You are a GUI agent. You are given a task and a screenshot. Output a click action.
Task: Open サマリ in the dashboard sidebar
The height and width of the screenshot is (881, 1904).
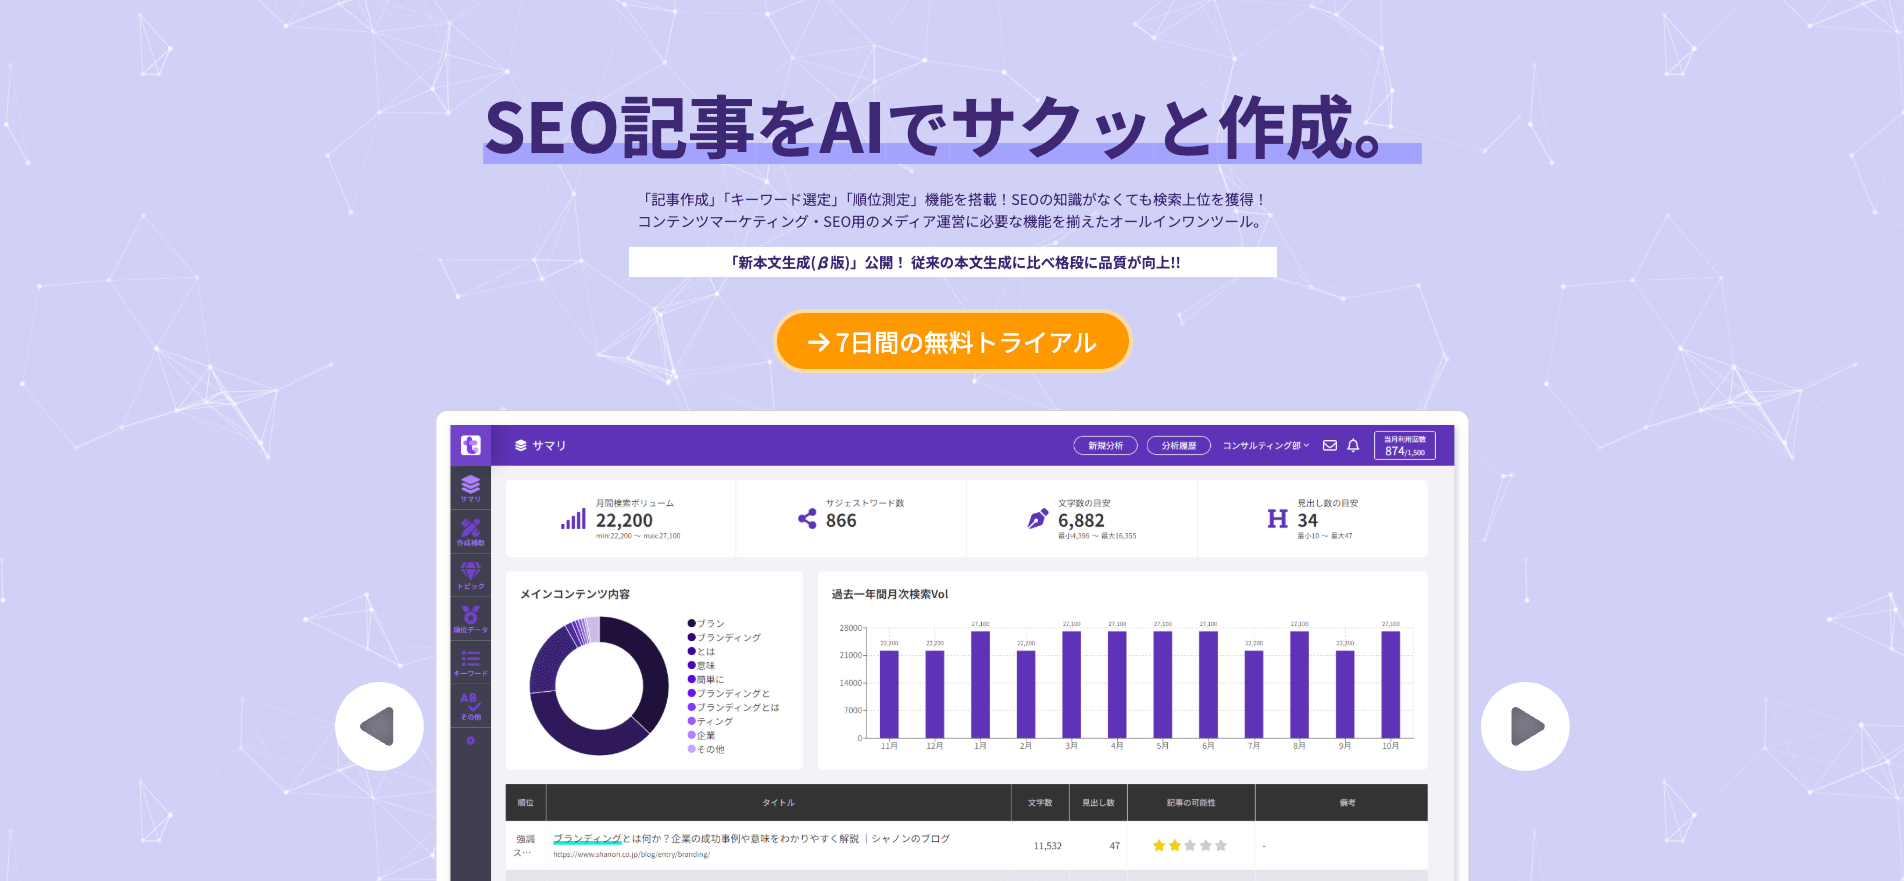pyautogui.click(x=470, y=488)
